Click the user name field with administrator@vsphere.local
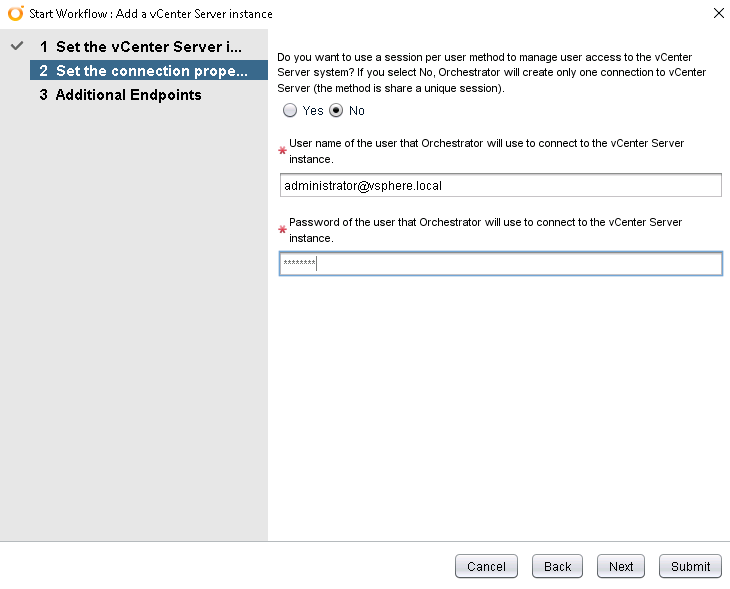 pos(500,186)
